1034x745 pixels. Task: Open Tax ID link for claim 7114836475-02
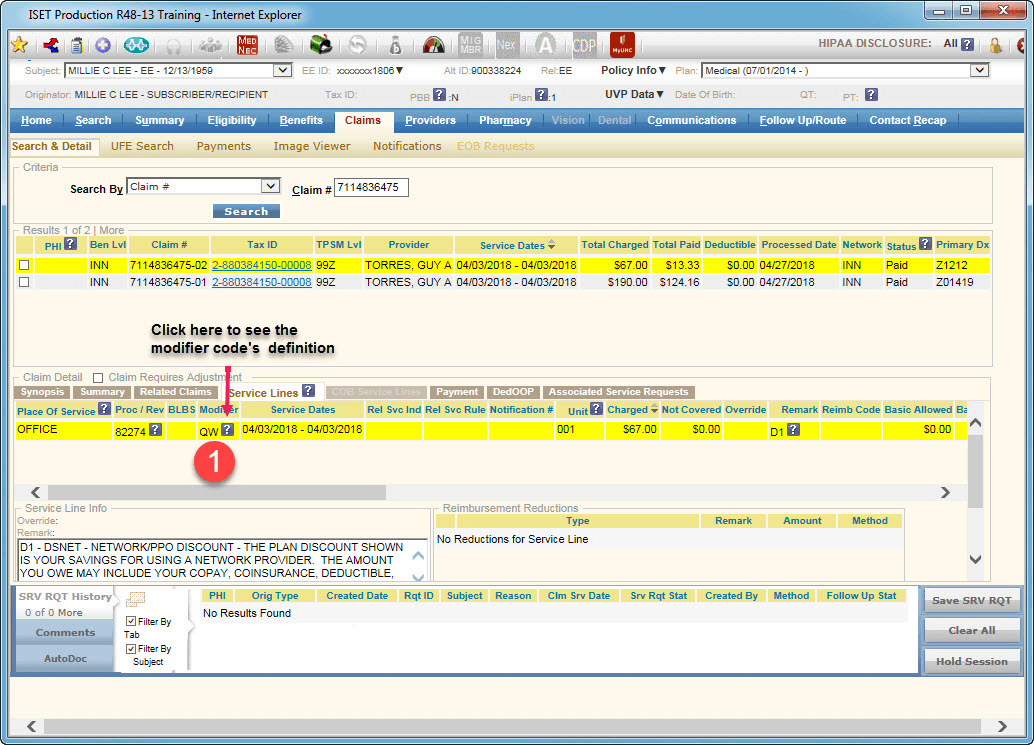(x=261, y=265)
